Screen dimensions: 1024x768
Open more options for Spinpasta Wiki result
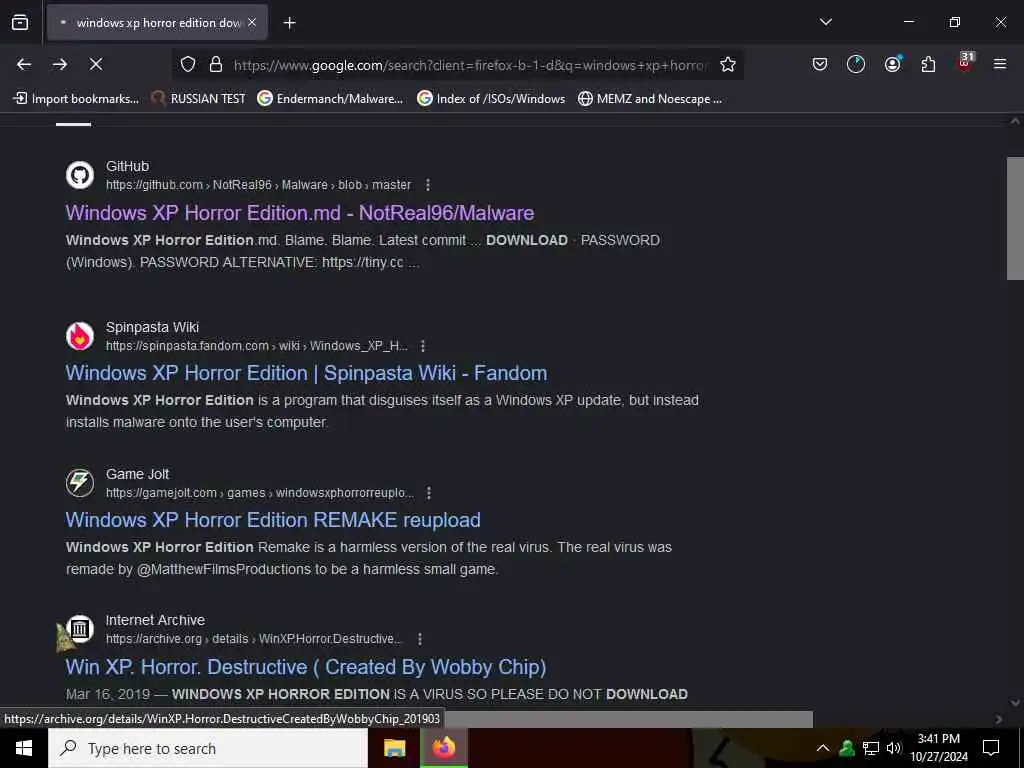click(x=423, y=345)
